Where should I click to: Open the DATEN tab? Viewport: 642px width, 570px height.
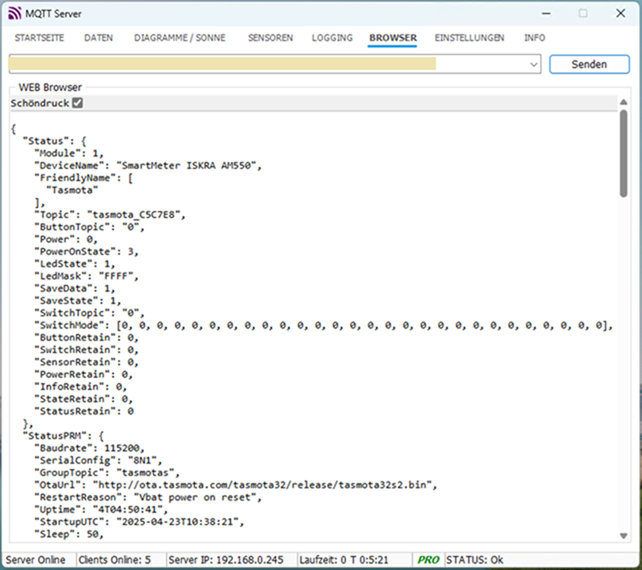coord(99,38)
